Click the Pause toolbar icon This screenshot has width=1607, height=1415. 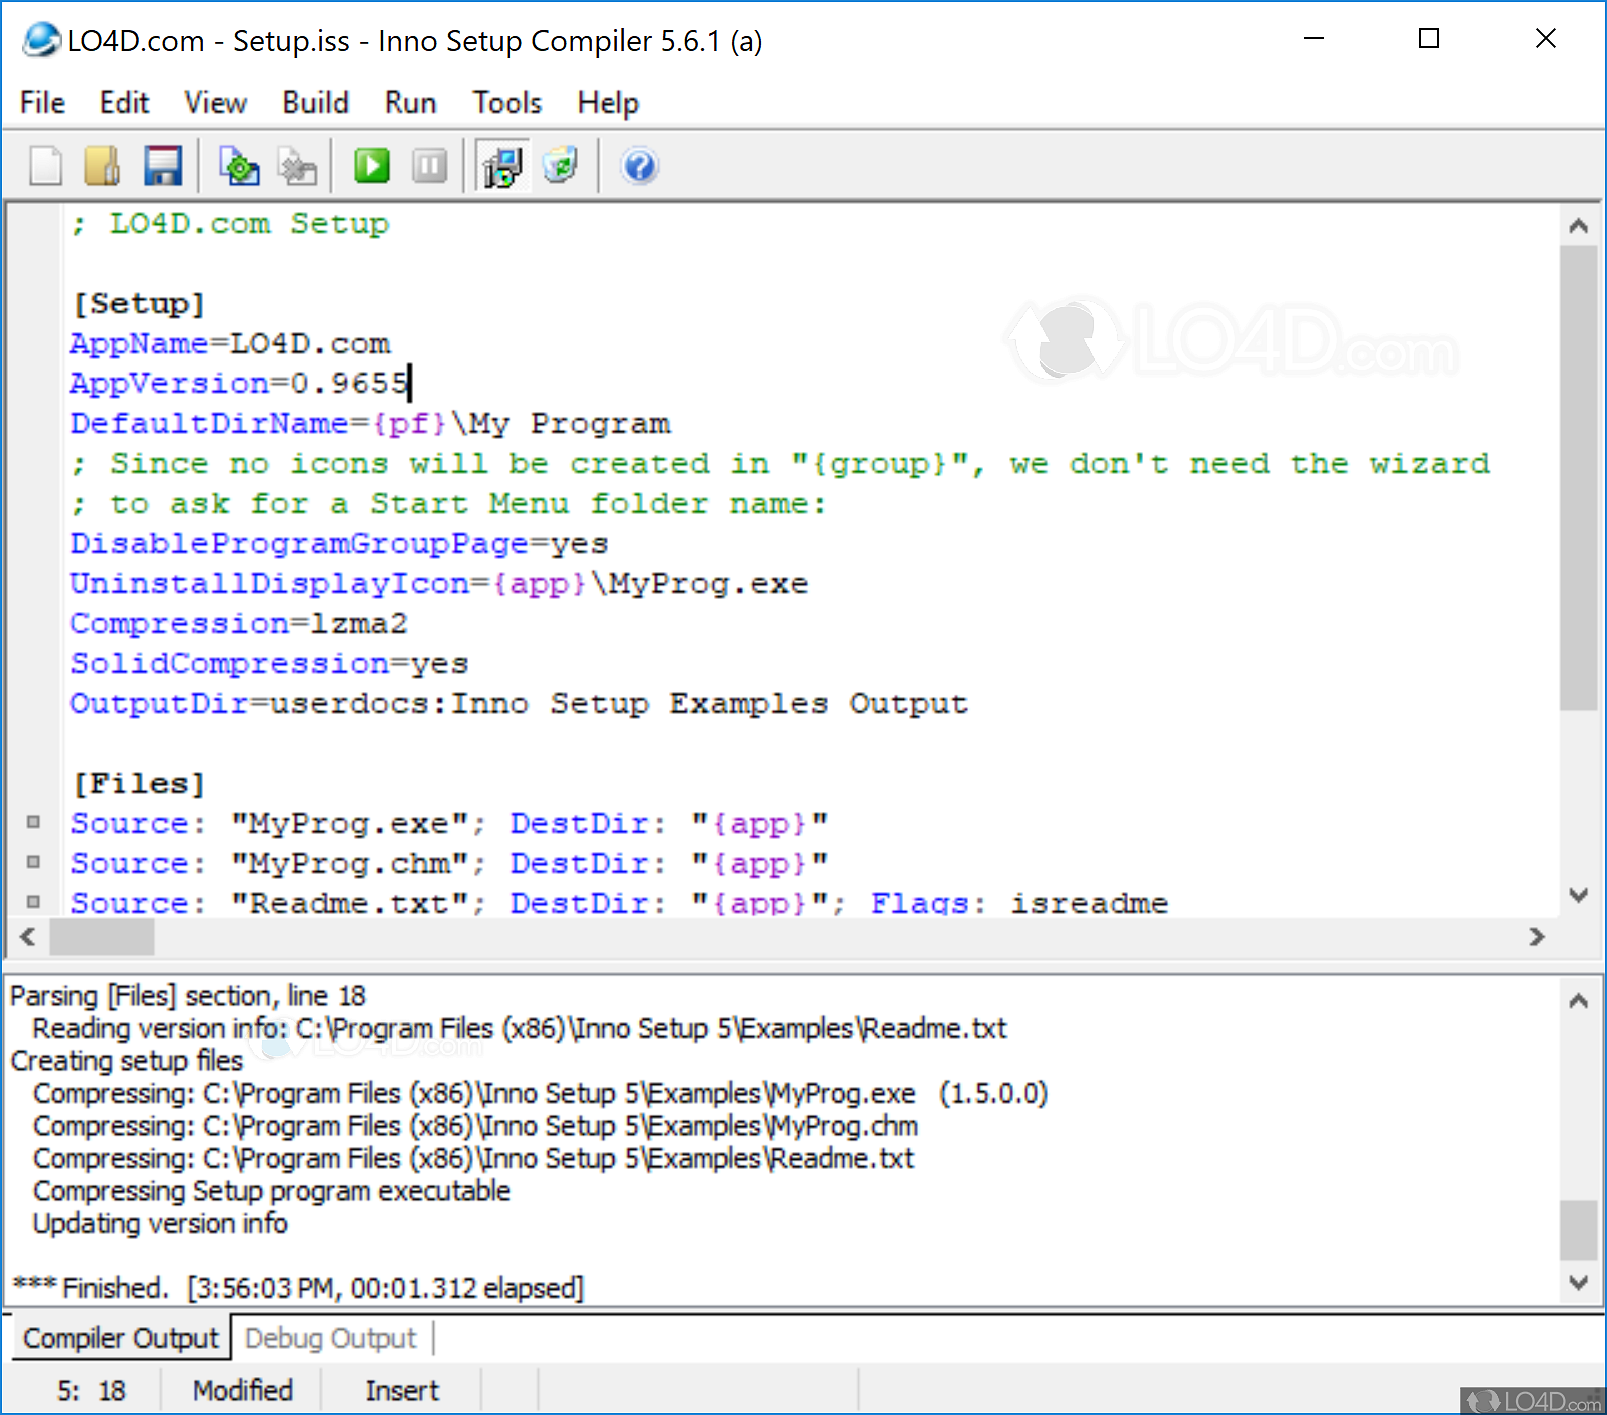(x=430, y=166)
